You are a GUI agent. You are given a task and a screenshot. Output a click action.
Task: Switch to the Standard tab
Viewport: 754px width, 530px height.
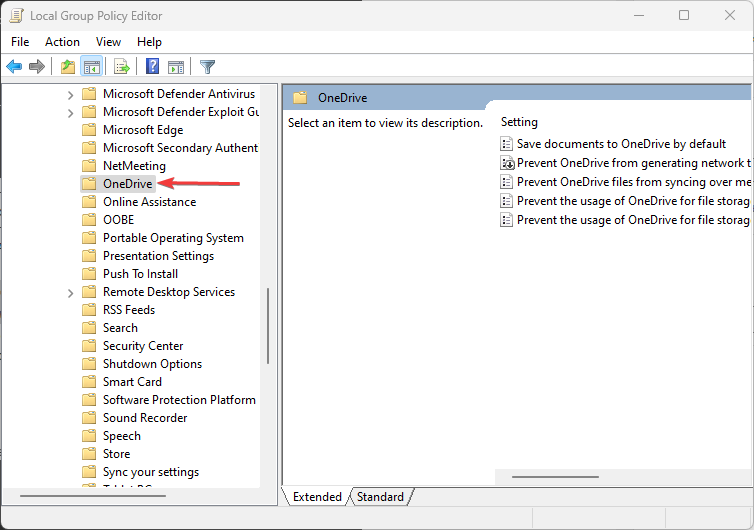(x=380, y=497)
